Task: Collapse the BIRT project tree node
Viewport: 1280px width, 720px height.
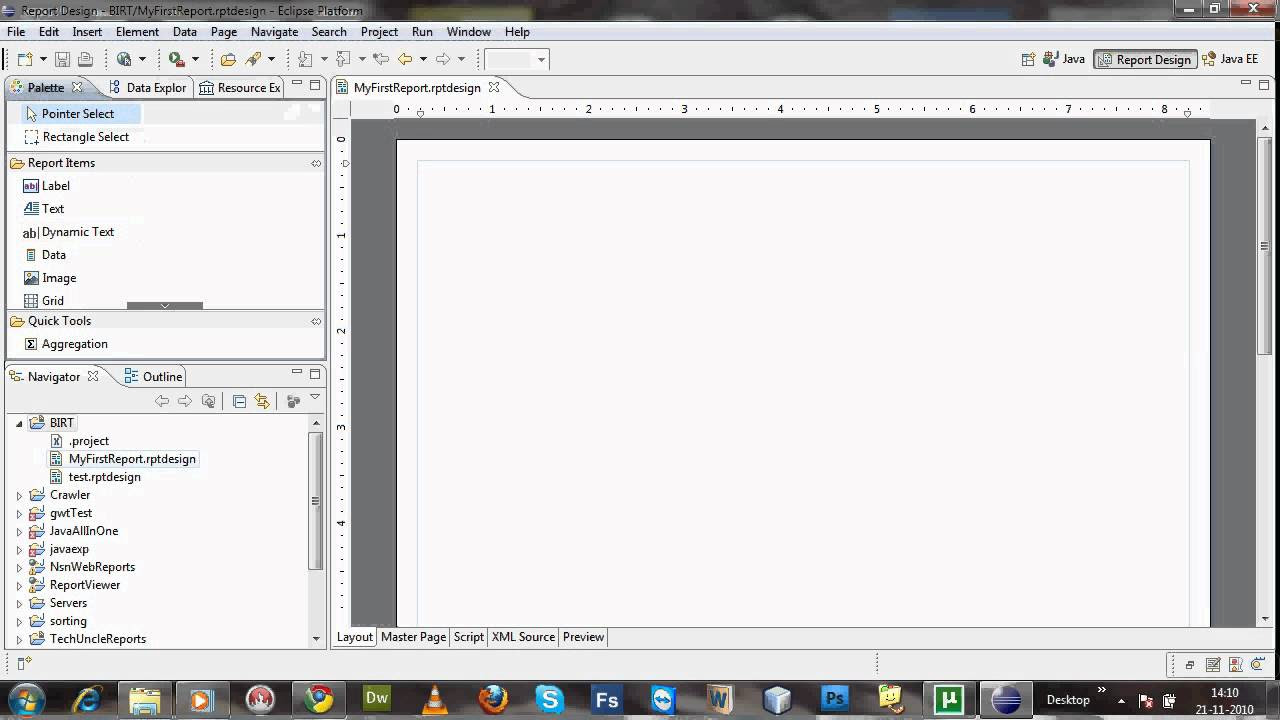Action: tap(18, 424)
